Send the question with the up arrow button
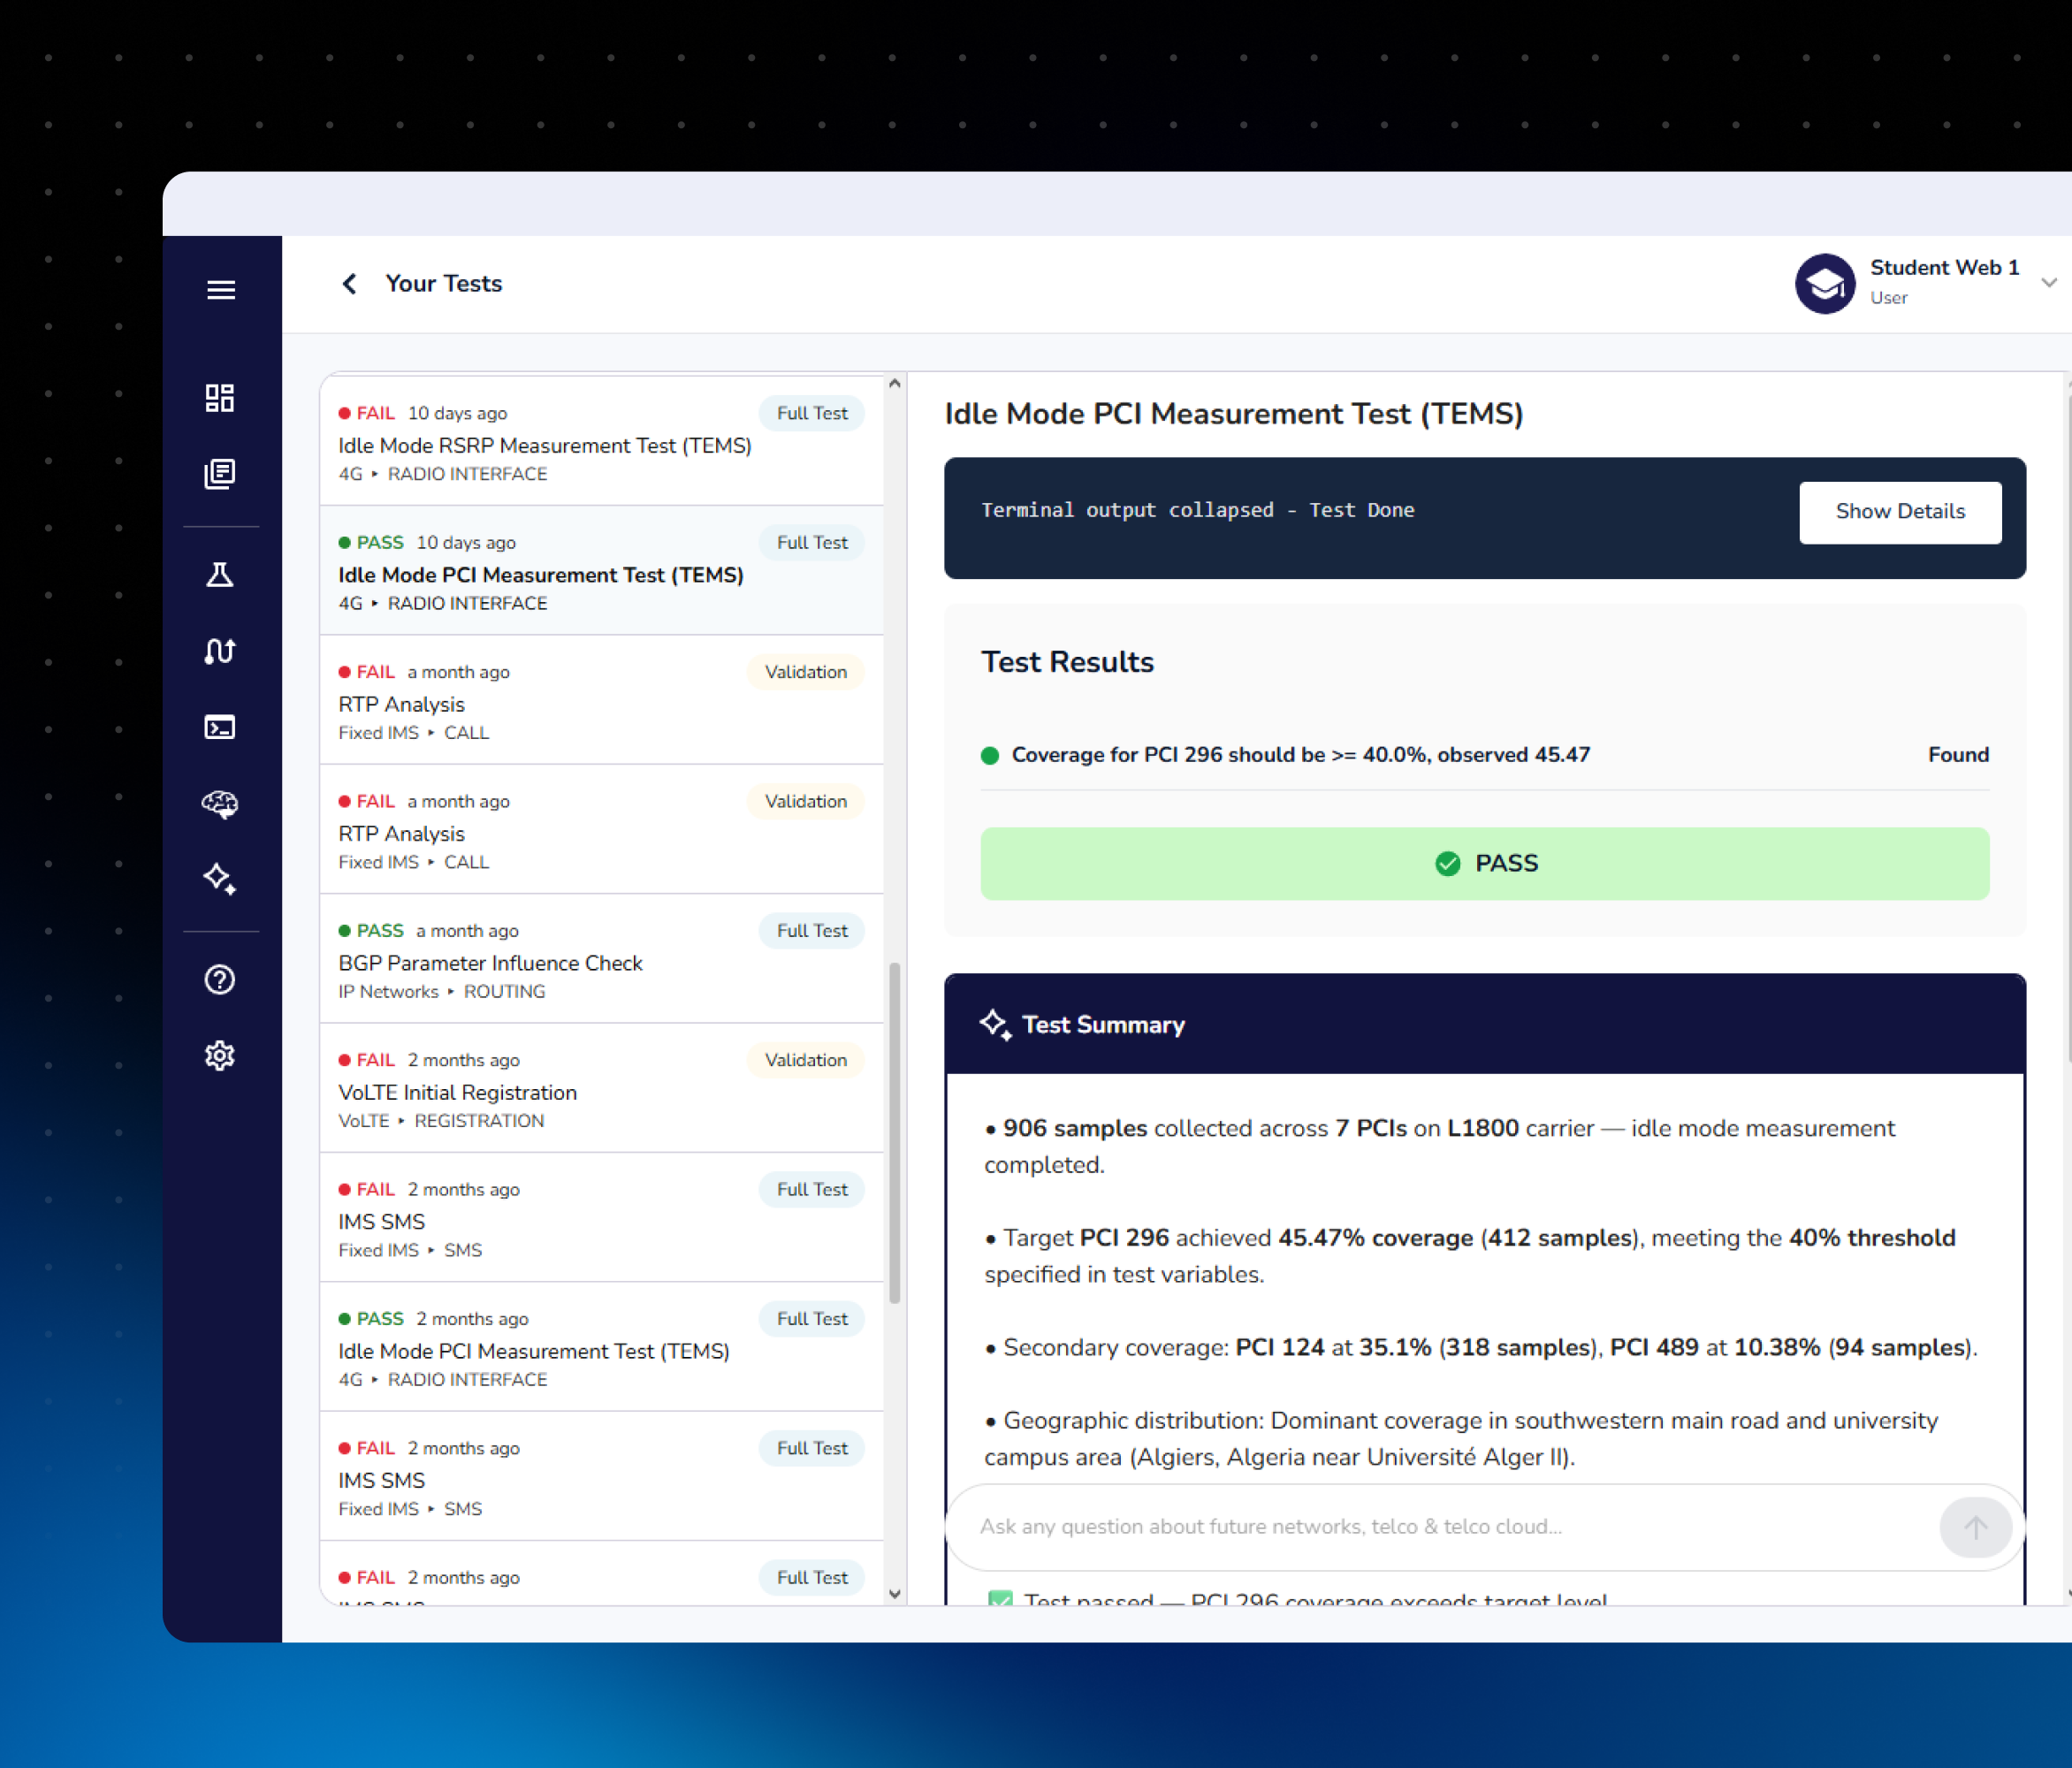This screenshot has width=2072, height=1768. [x=1974, y=1527]
